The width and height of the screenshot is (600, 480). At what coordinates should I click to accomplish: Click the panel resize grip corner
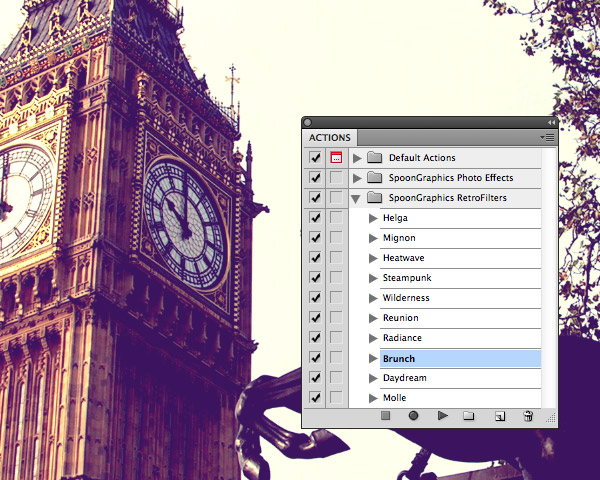coord(551,418)
